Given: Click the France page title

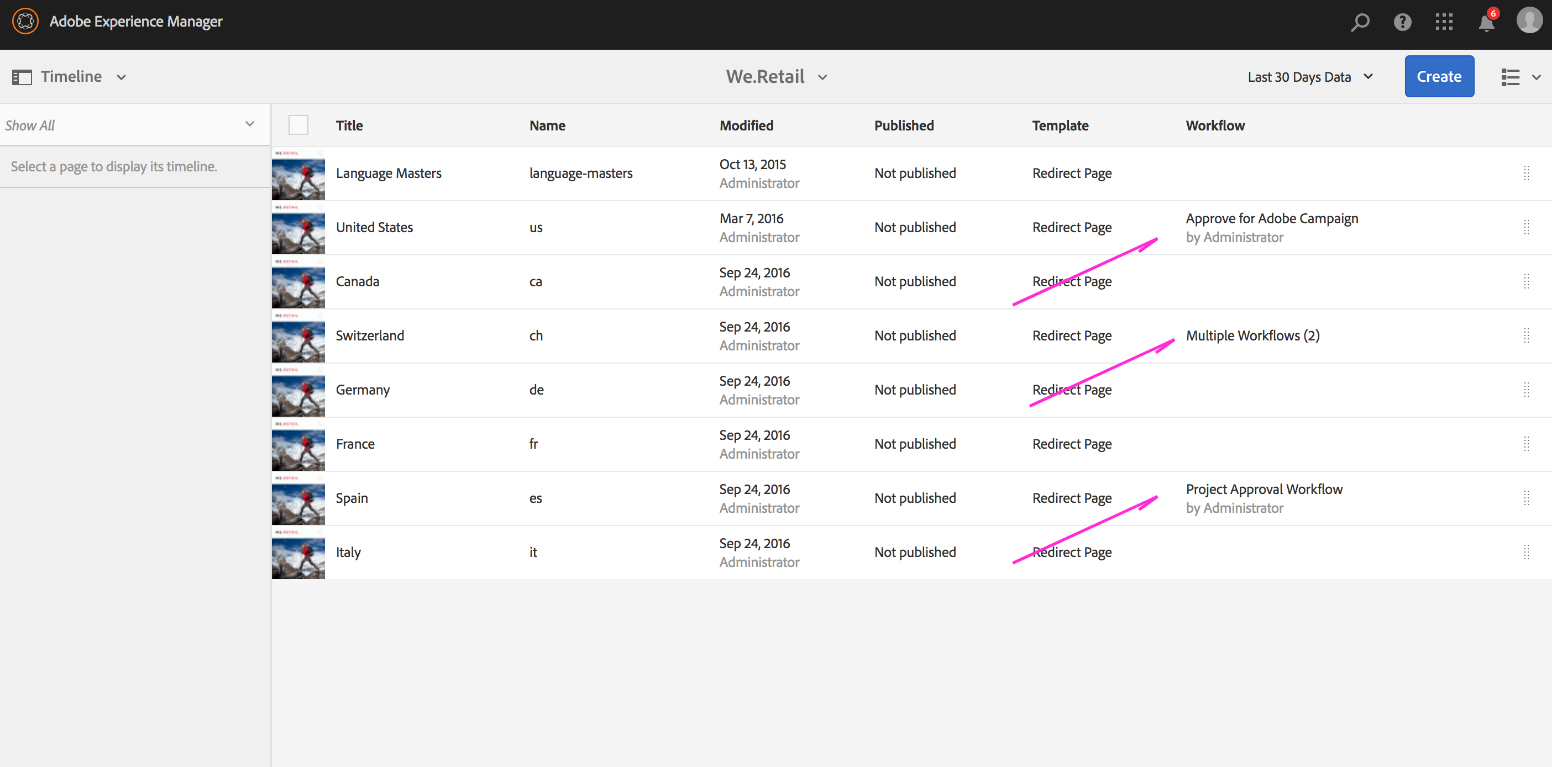Looking at the screenshot, I should 355,444.
